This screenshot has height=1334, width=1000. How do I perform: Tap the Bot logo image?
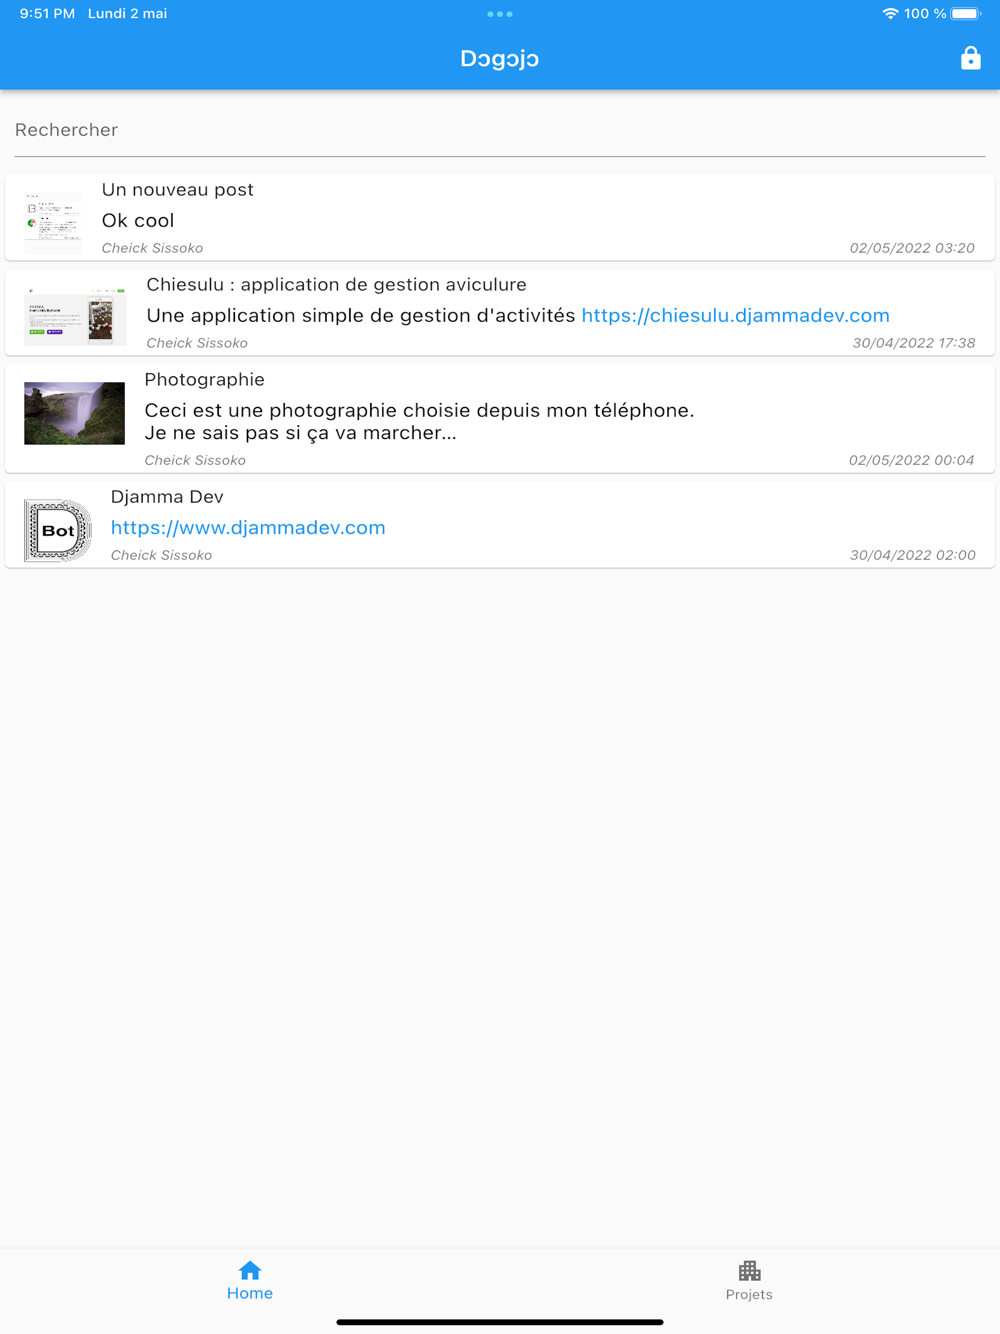(58, 530)
